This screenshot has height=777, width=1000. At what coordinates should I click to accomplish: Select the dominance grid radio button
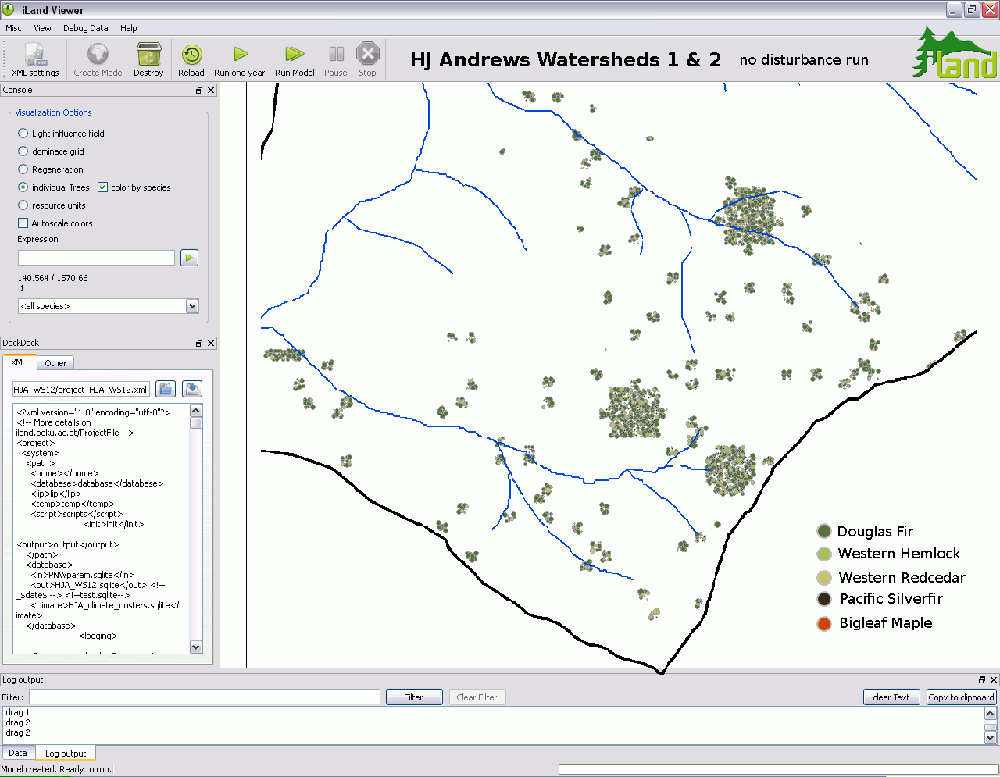(x=23, y=151)
